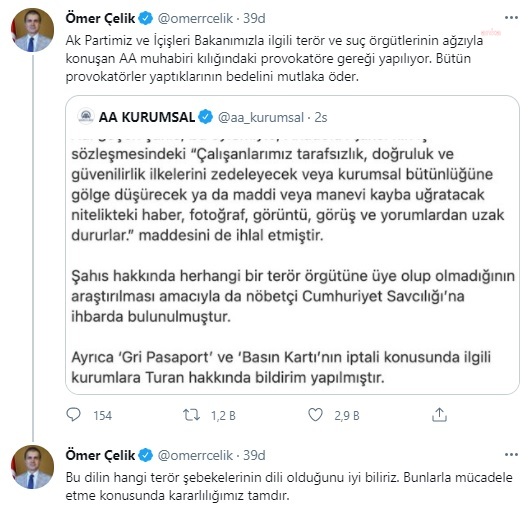
Task: Open three-dot menu of the second tweet
Action: click(x=511, y=455)
